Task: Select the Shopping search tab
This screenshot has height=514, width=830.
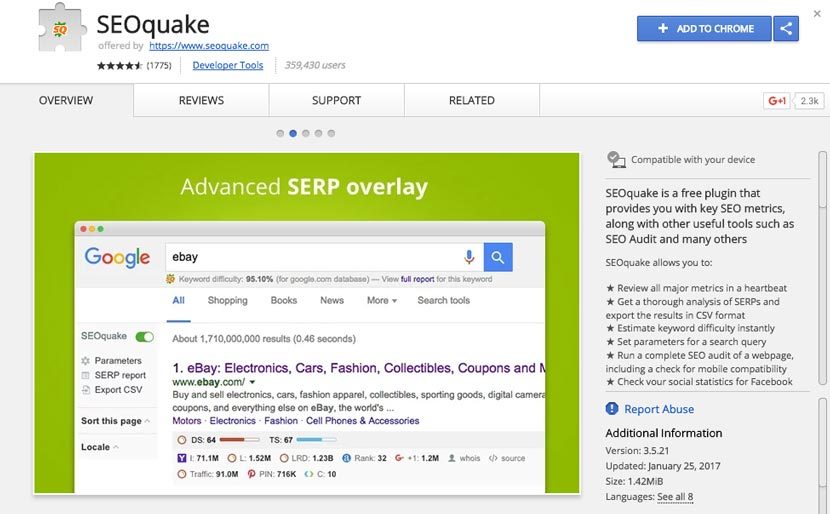Action: 228,301
